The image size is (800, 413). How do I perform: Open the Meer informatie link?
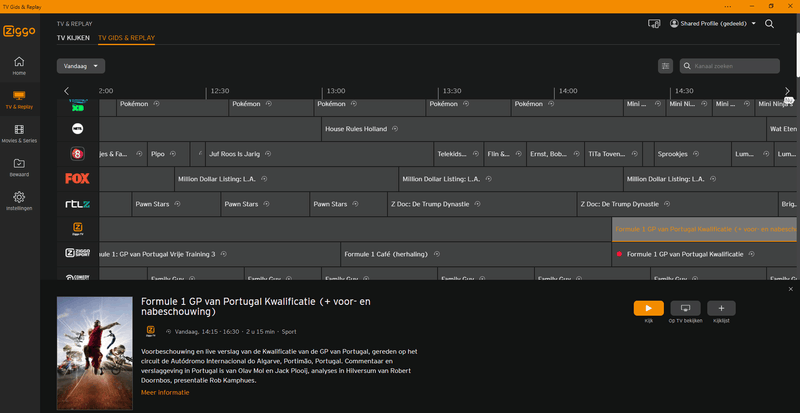point(165,393)
